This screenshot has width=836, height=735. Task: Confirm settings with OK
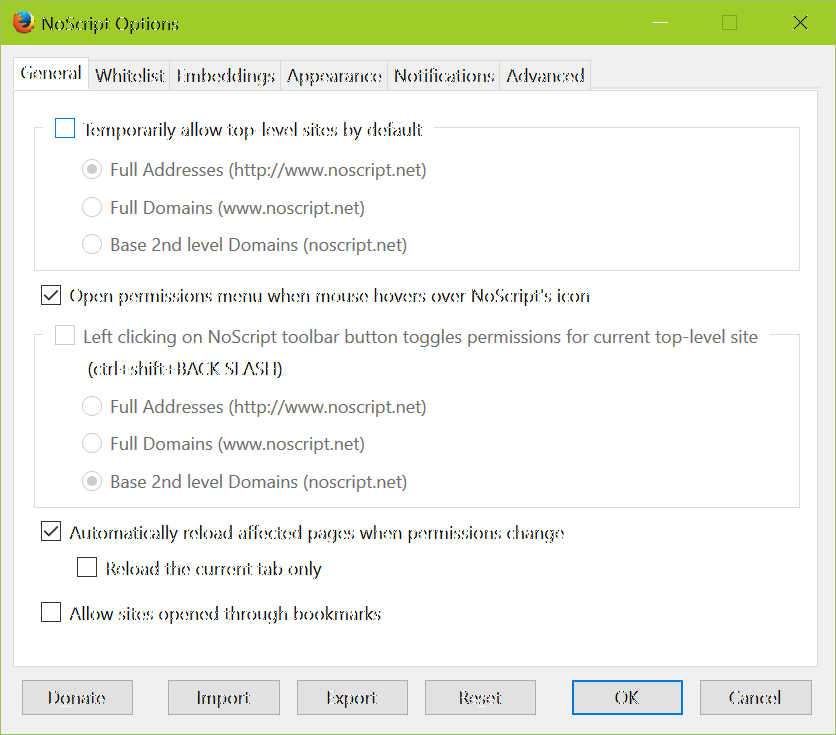pyautogui.click(x=627, y=698)
